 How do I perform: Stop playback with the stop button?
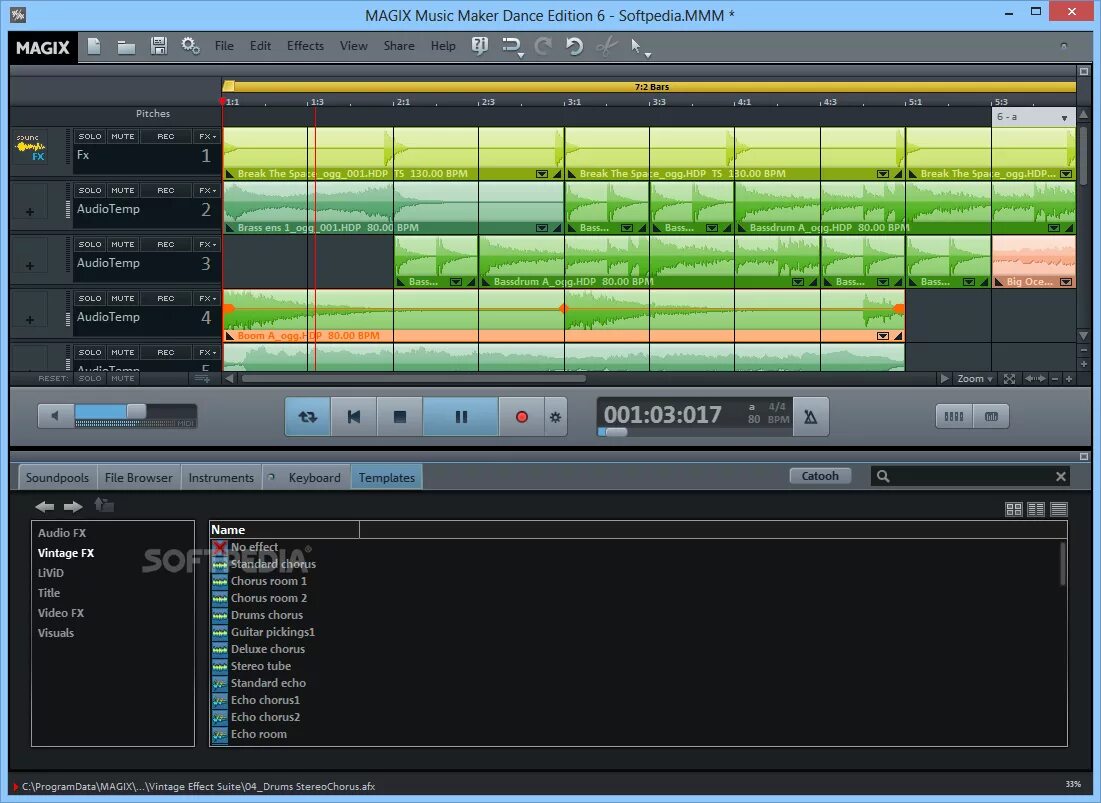click(x=400, y=416)
